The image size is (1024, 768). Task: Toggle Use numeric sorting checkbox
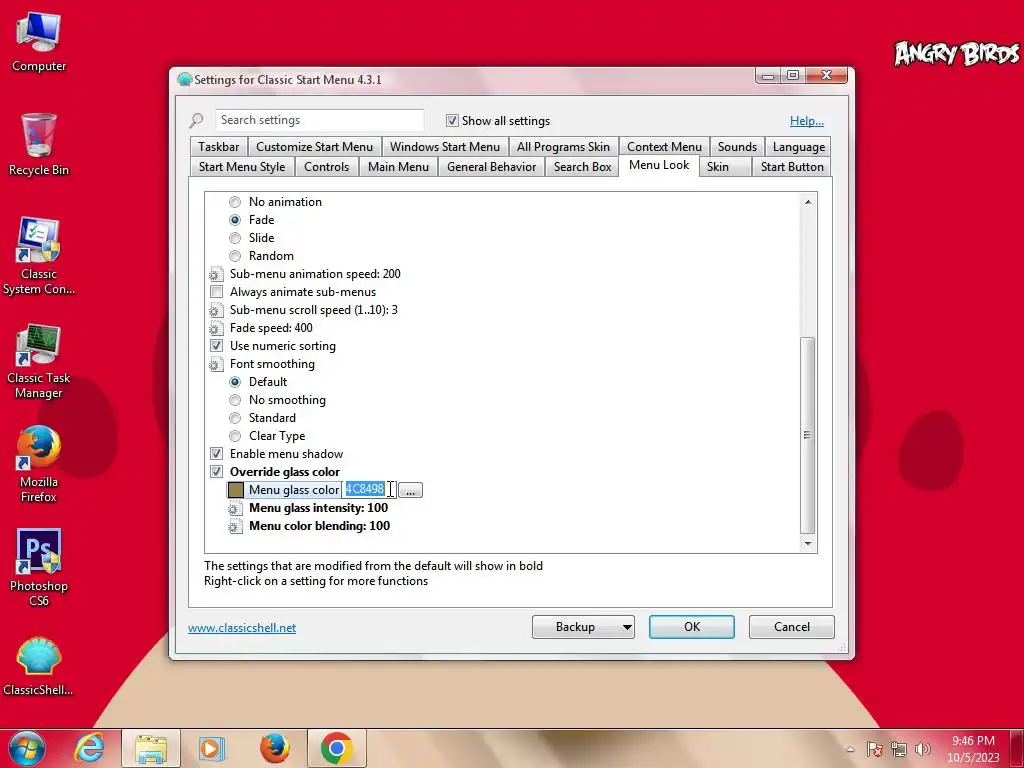pos(216,345)
